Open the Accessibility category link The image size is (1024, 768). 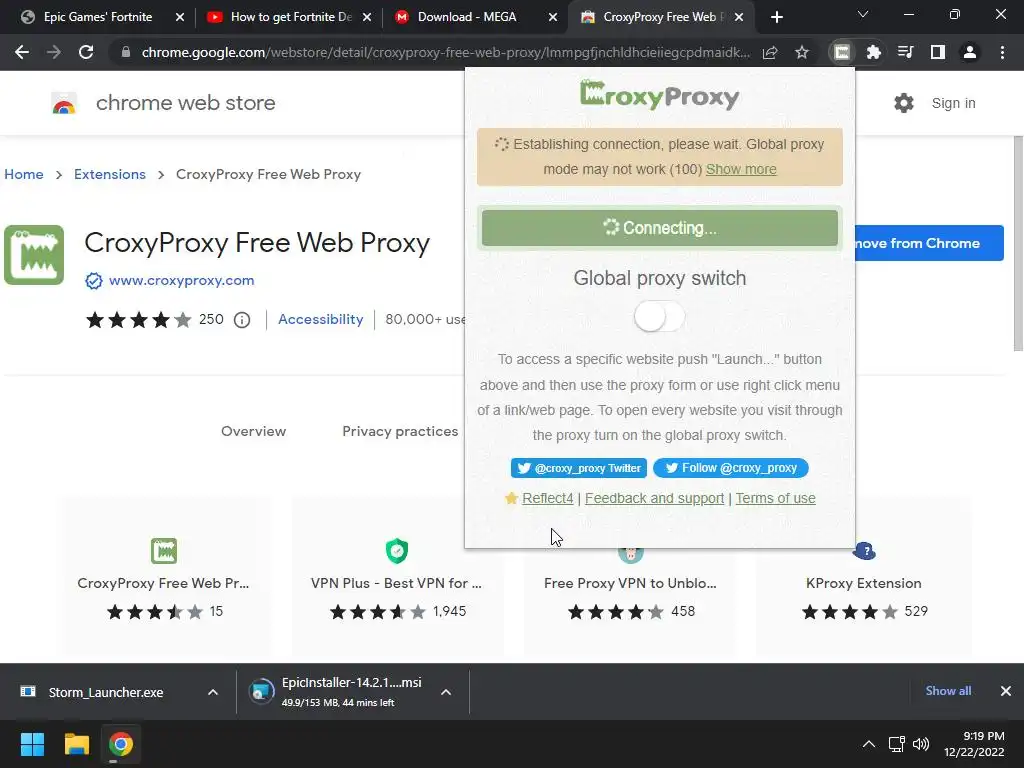click(321, 319)
